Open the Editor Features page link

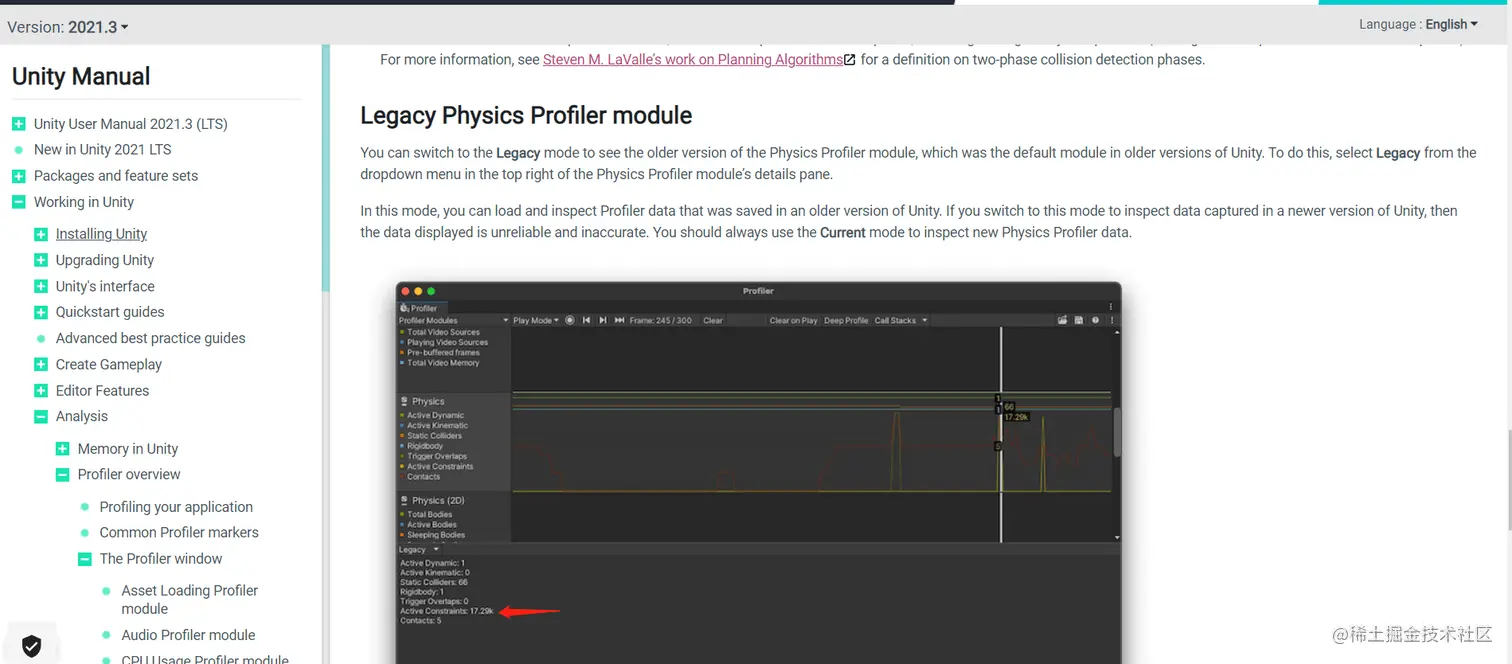pos(103,391)
